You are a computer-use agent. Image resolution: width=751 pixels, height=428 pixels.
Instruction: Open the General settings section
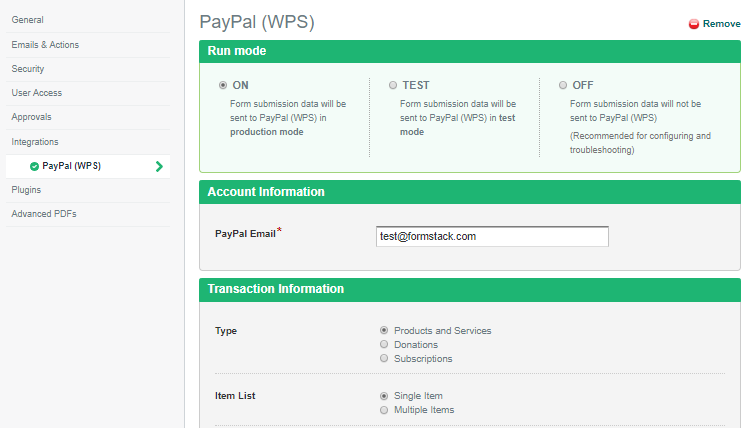click(x=27, y=20)
